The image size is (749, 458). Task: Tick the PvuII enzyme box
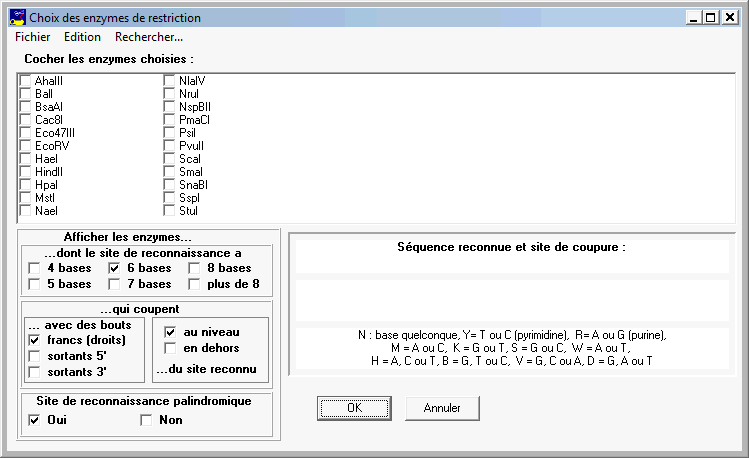point(169,146)
